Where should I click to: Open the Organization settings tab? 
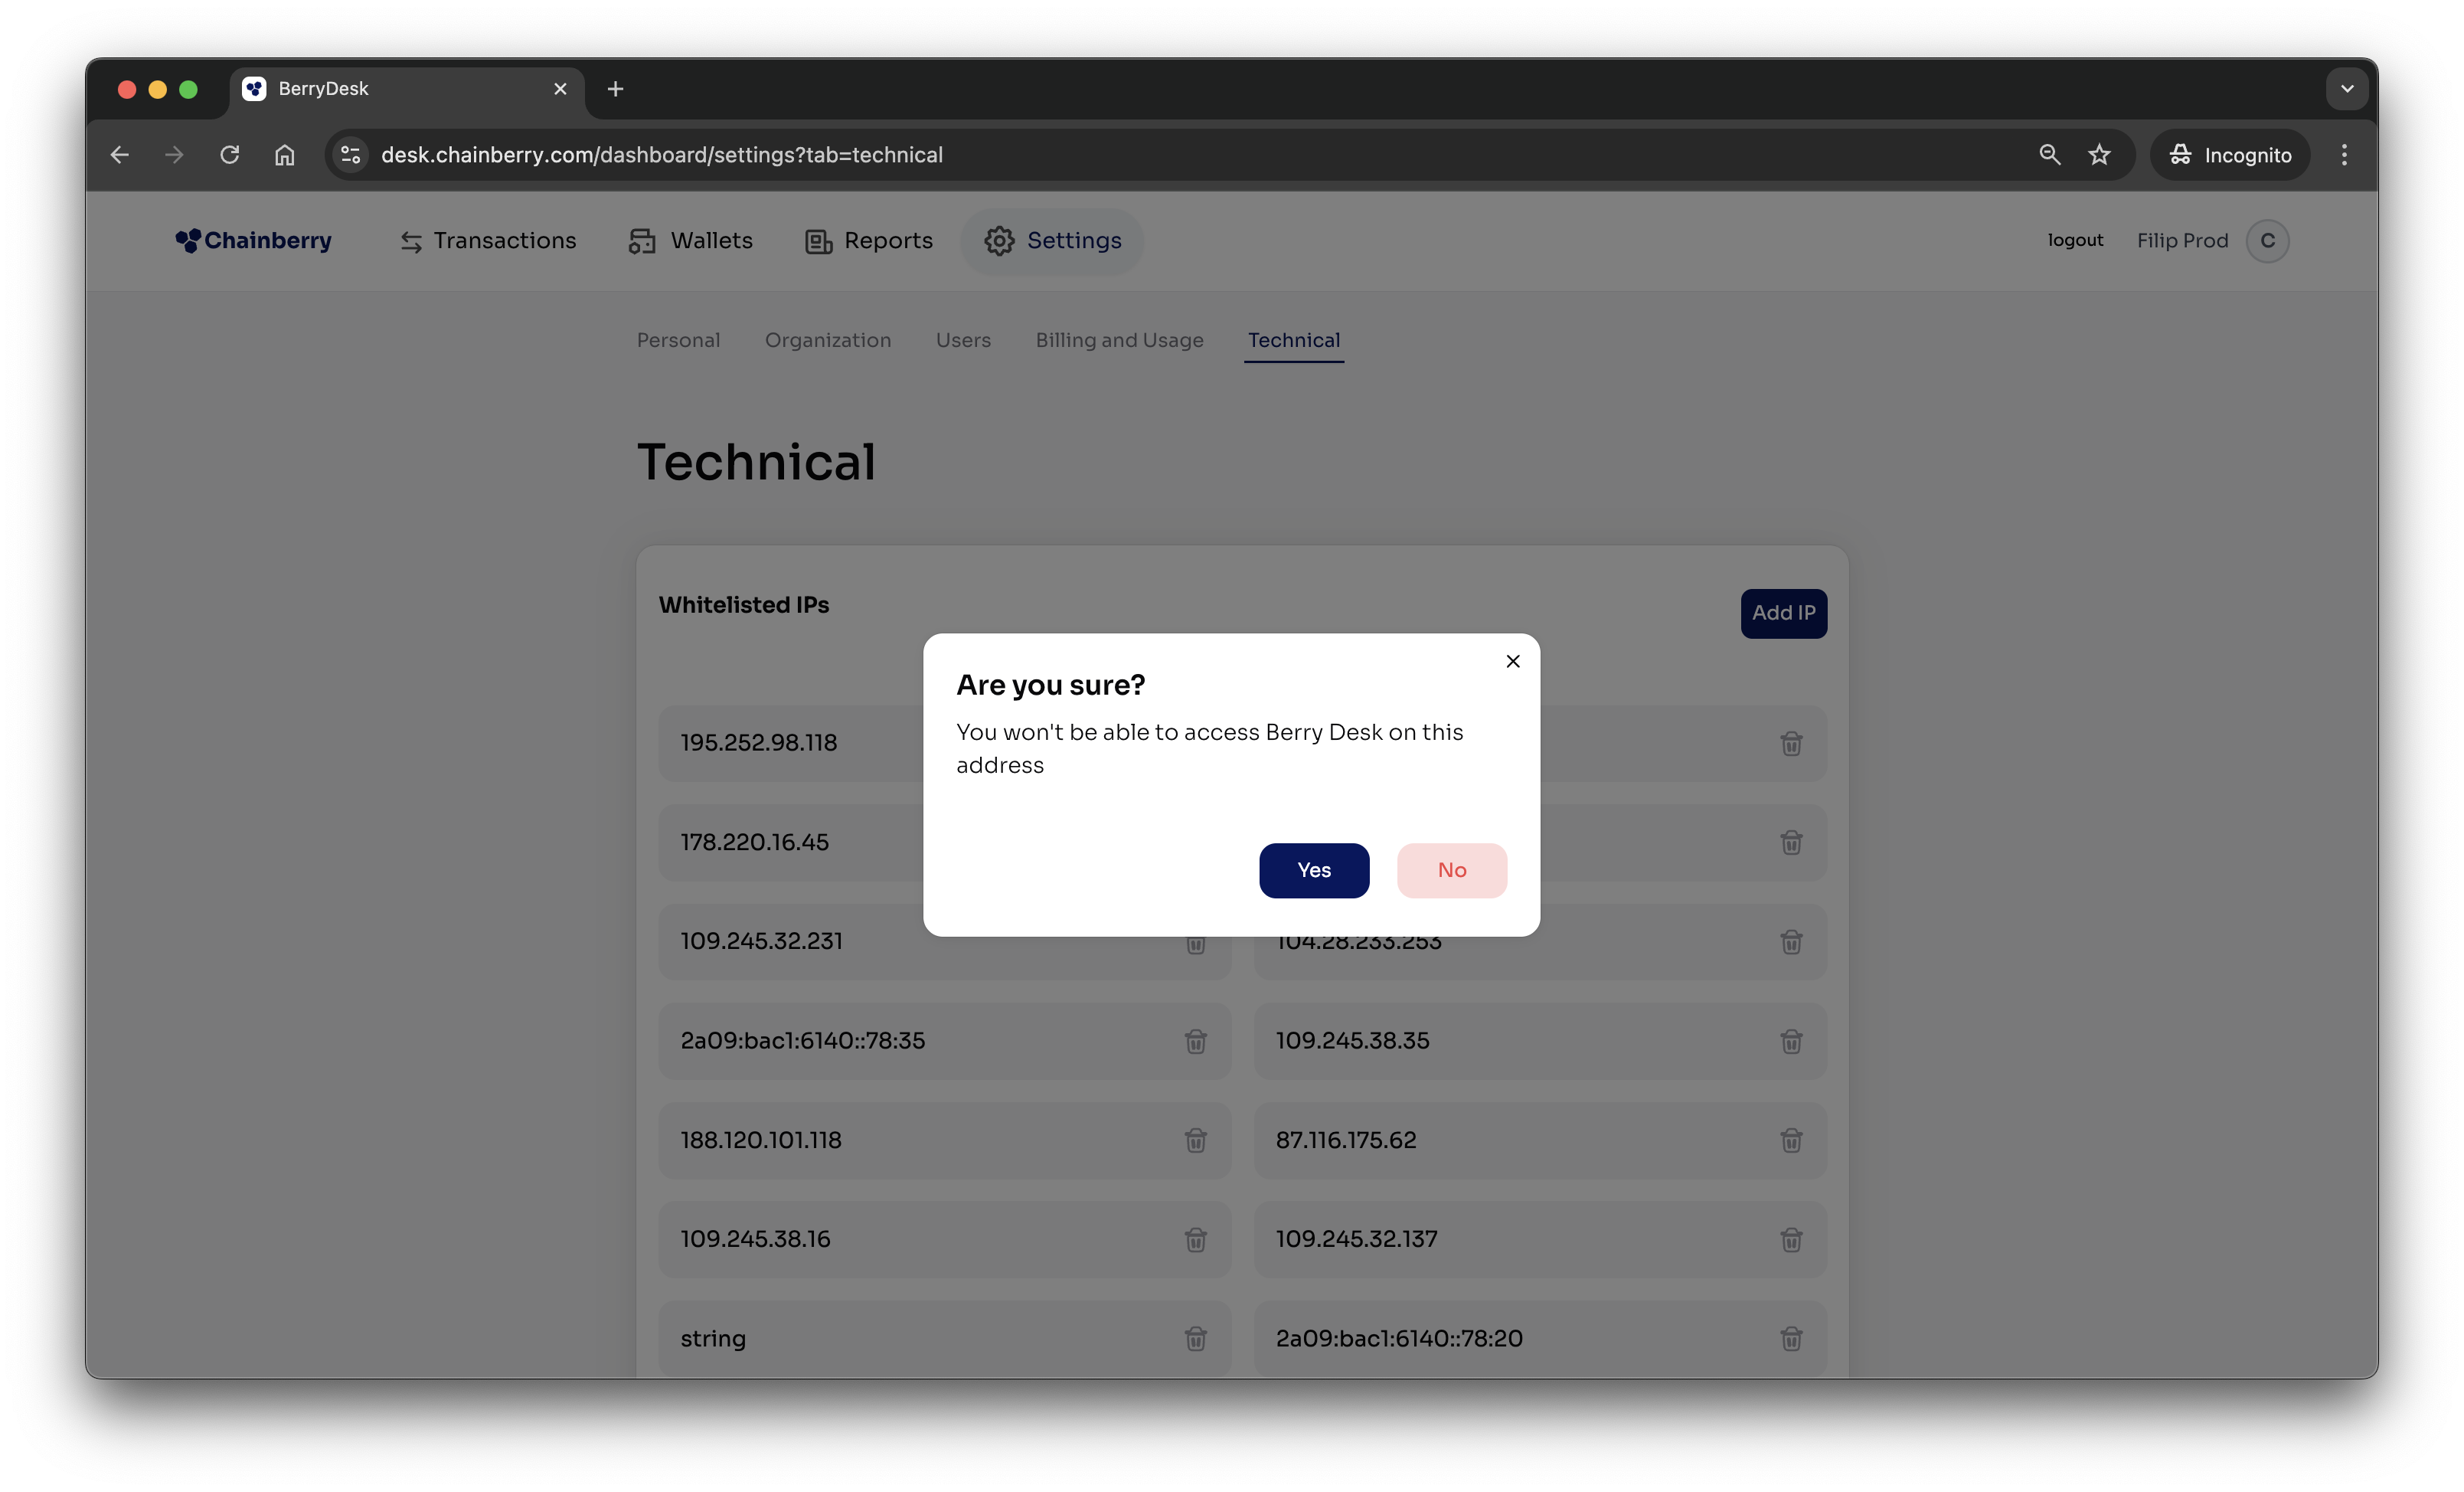[x=827, y=340]
